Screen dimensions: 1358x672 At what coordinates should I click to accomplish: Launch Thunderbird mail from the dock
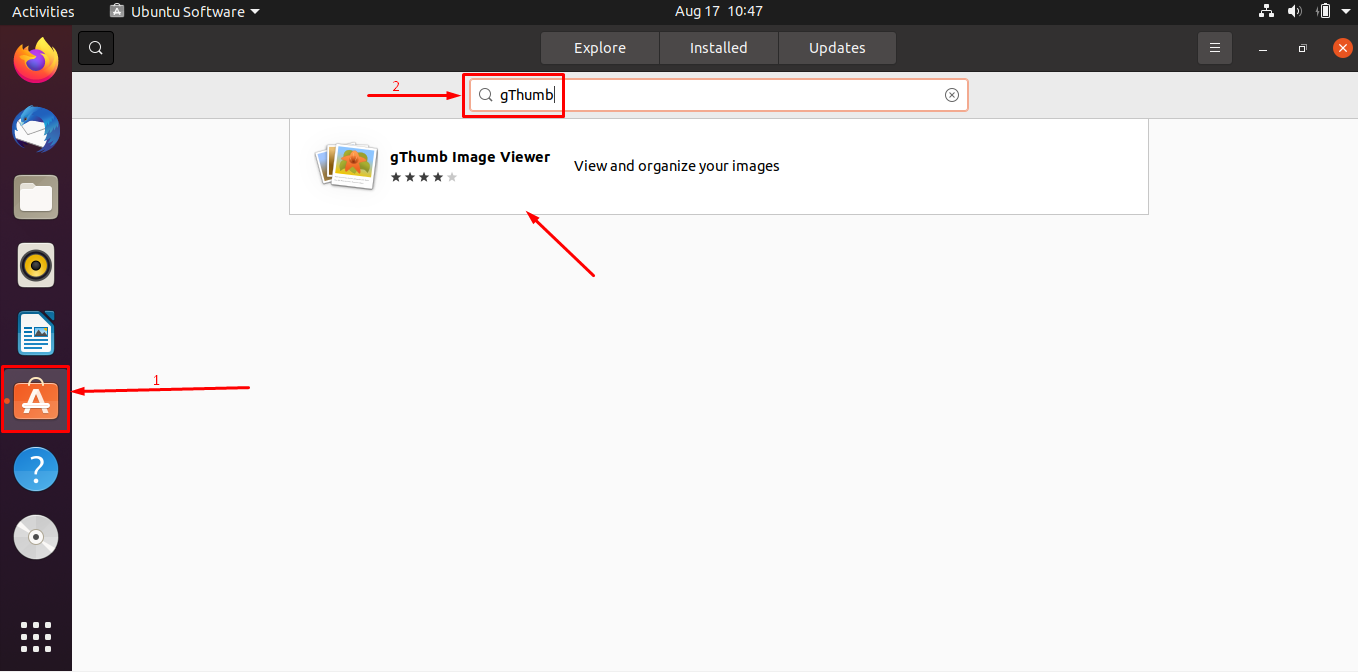36,130
